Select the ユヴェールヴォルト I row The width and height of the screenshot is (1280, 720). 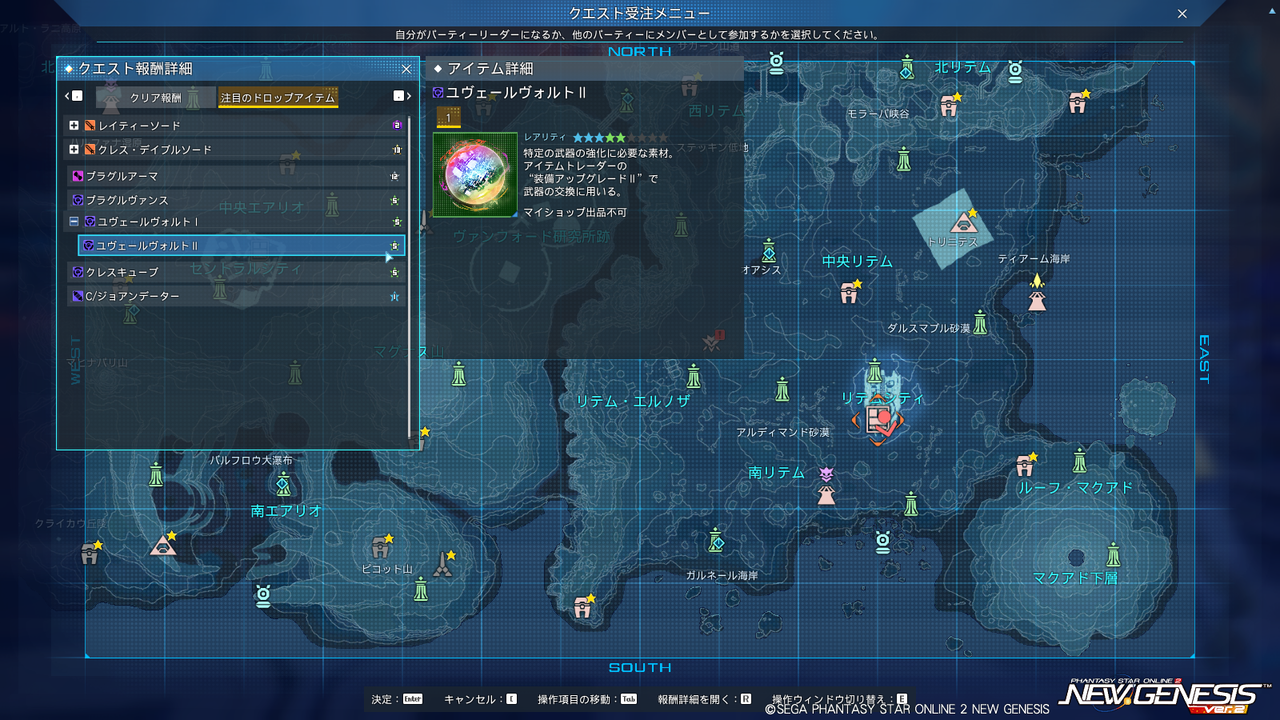click(x=236, y=221)
